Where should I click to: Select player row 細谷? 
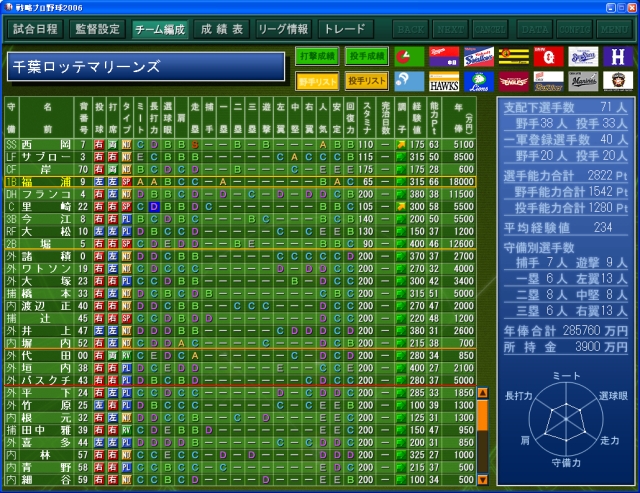coord(240,480)
